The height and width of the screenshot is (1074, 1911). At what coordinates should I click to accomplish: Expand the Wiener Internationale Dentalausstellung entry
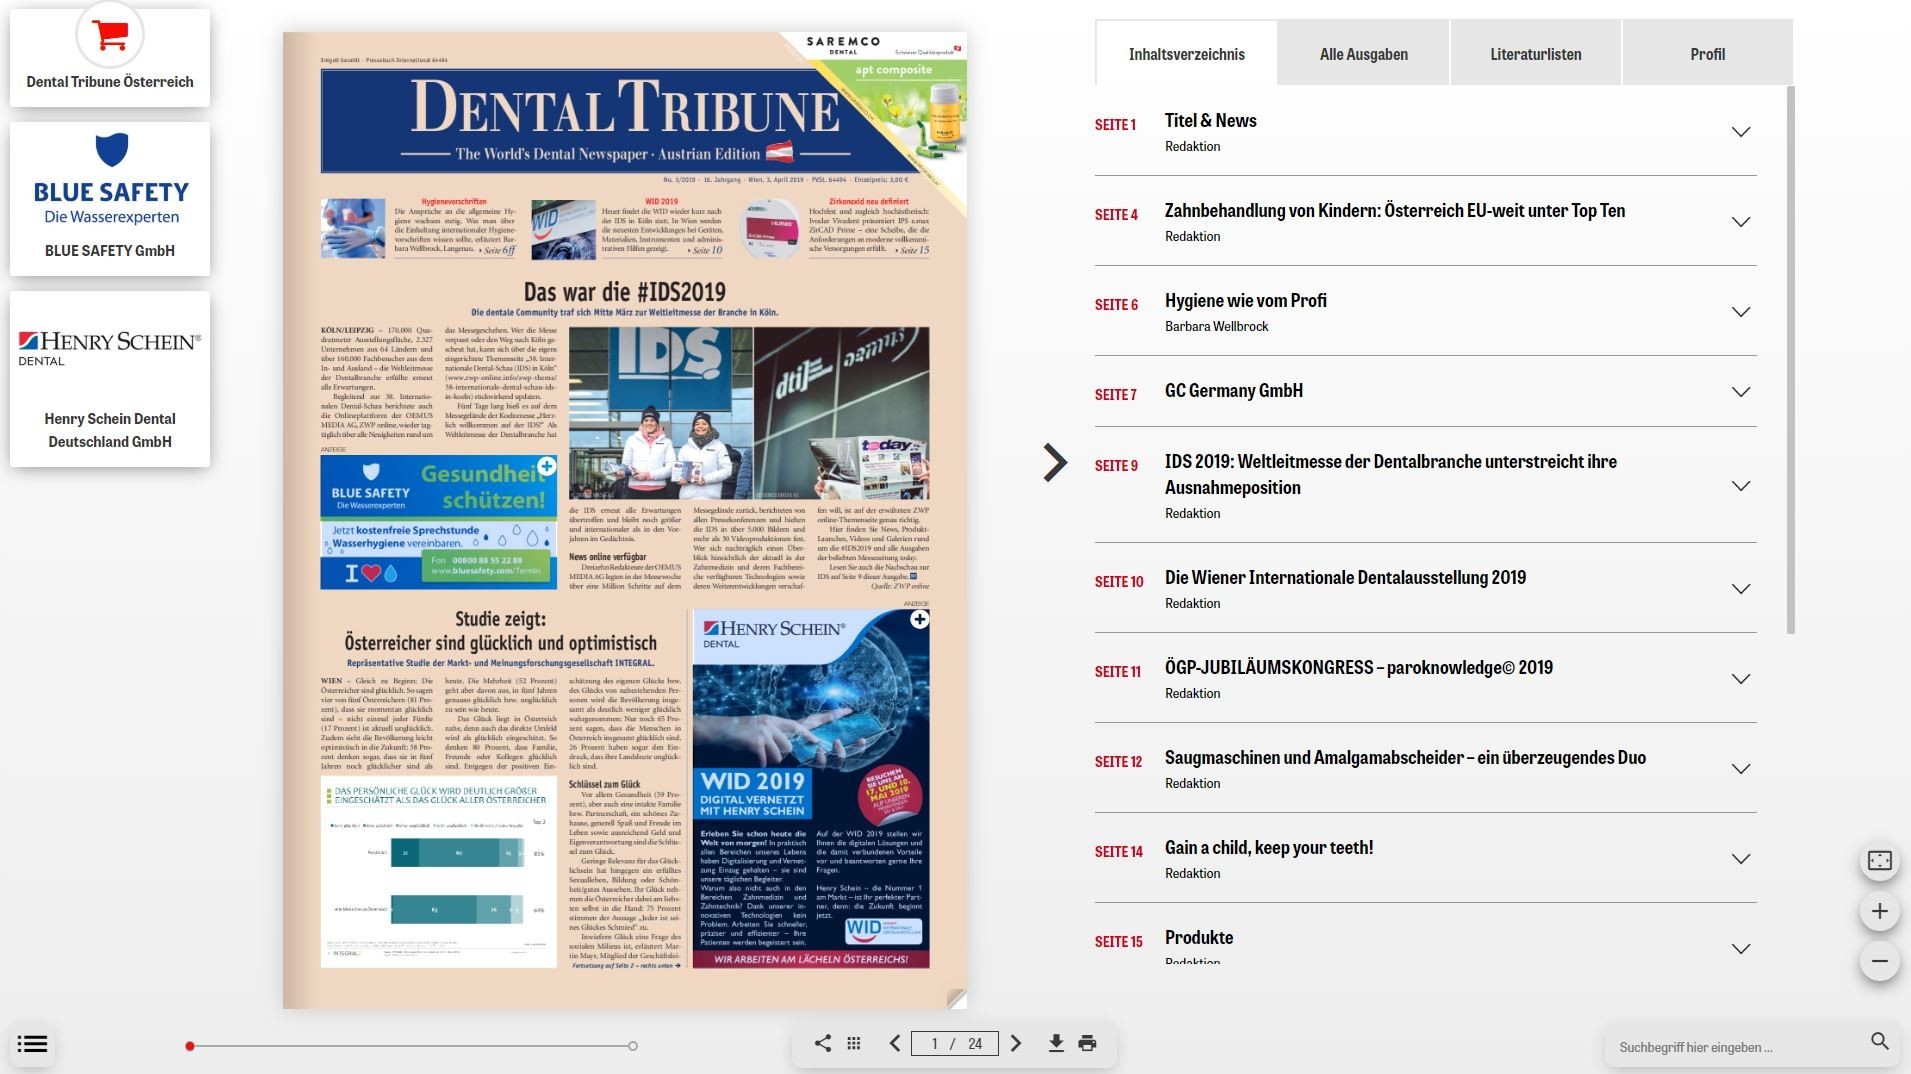point(1741,589)
